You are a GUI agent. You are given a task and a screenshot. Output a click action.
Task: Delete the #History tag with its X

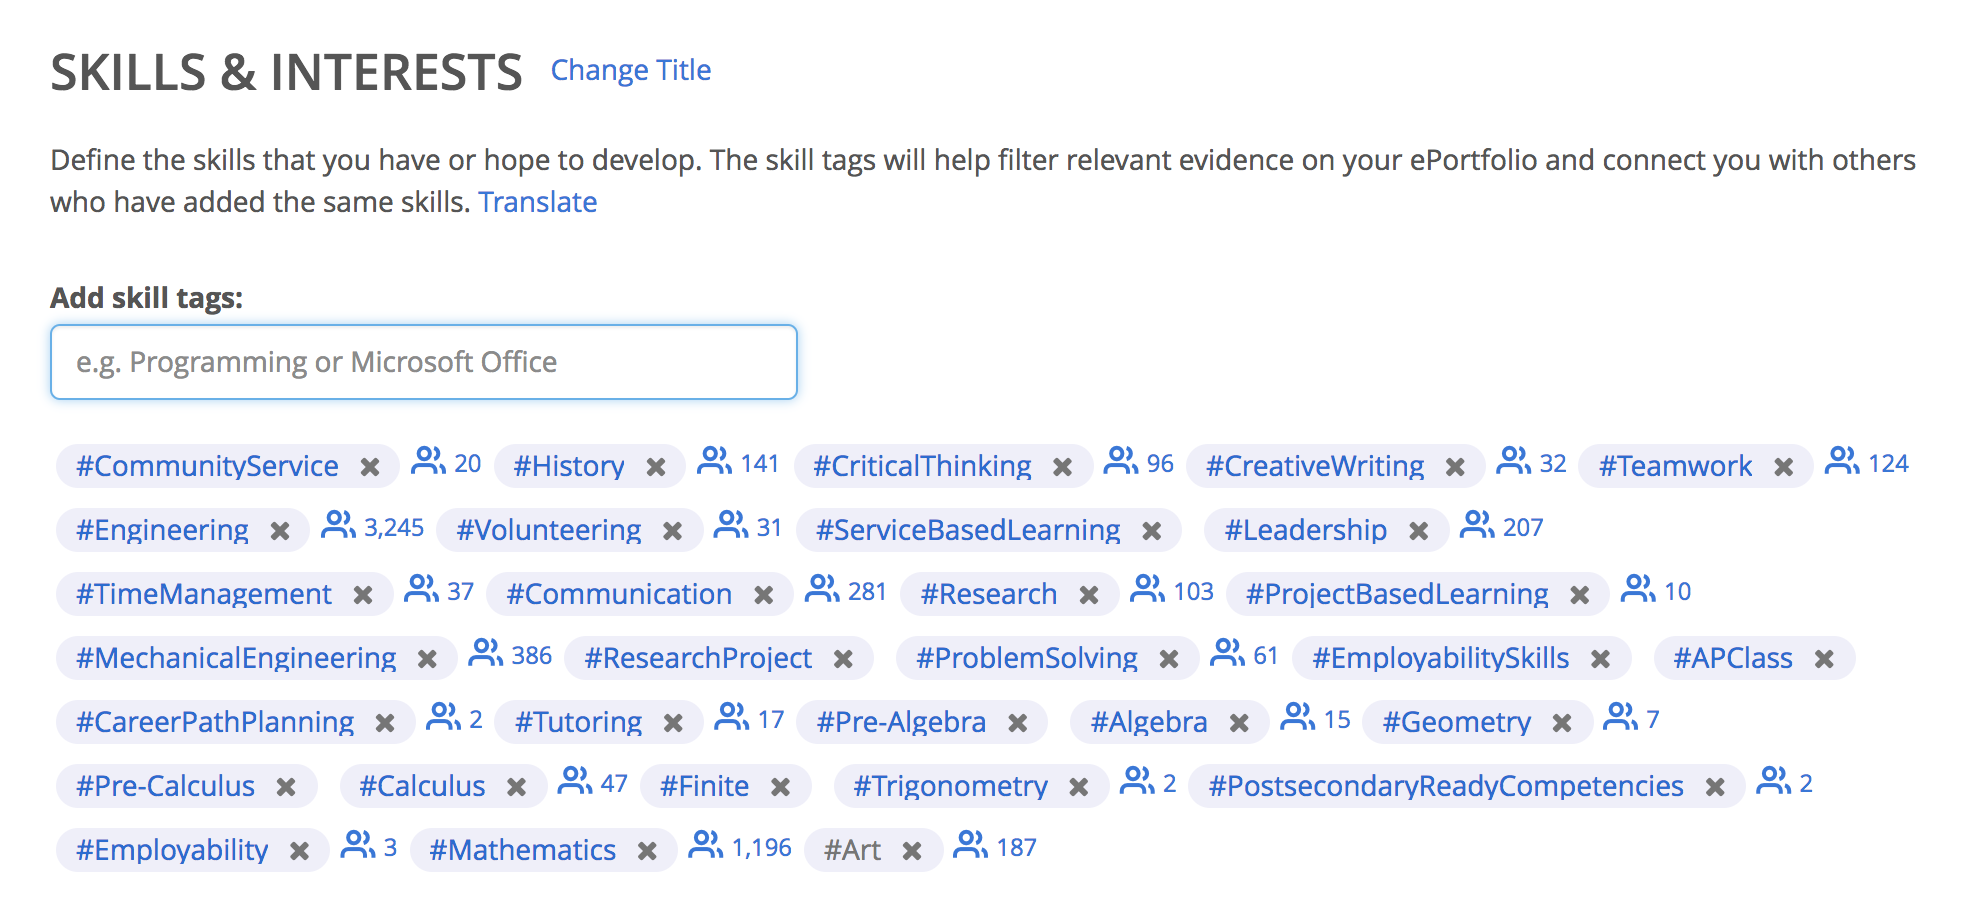(656, 467)
